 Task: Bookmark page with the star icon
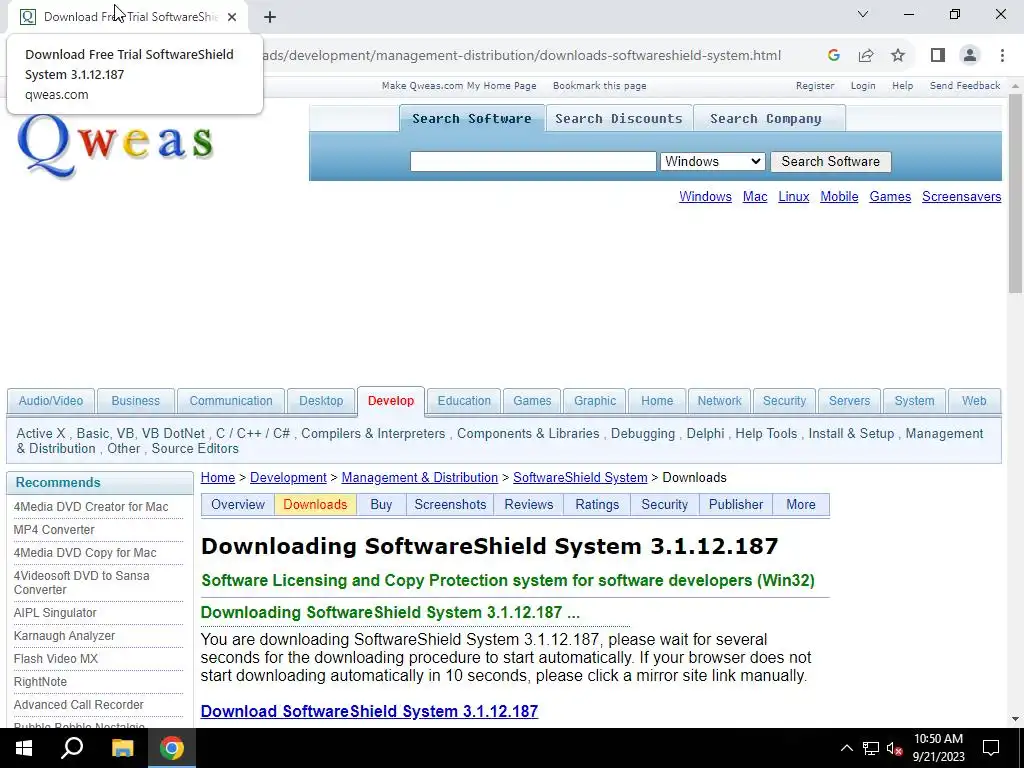pyautogui.click(x=898, y=56)
